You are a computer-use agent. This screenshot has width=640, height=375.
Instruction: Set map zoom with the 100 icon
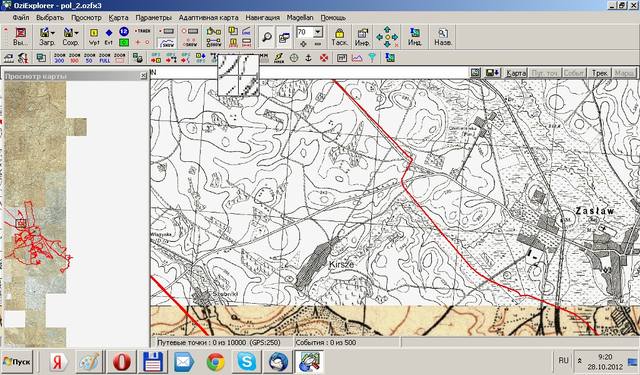(x=74, y=58)
